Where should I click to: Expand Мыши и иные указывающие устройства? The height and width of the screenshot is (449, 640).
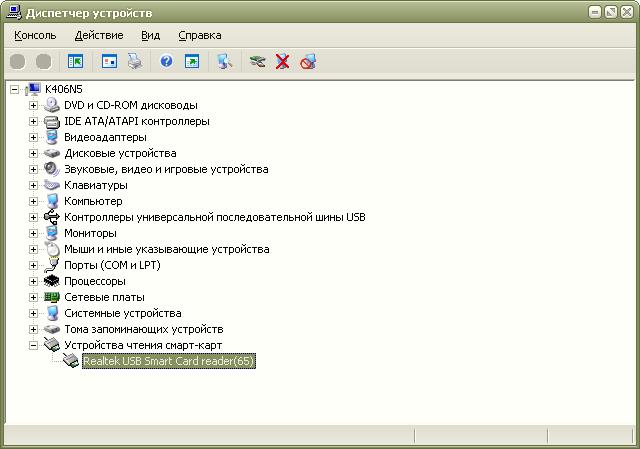pos(33,249)
